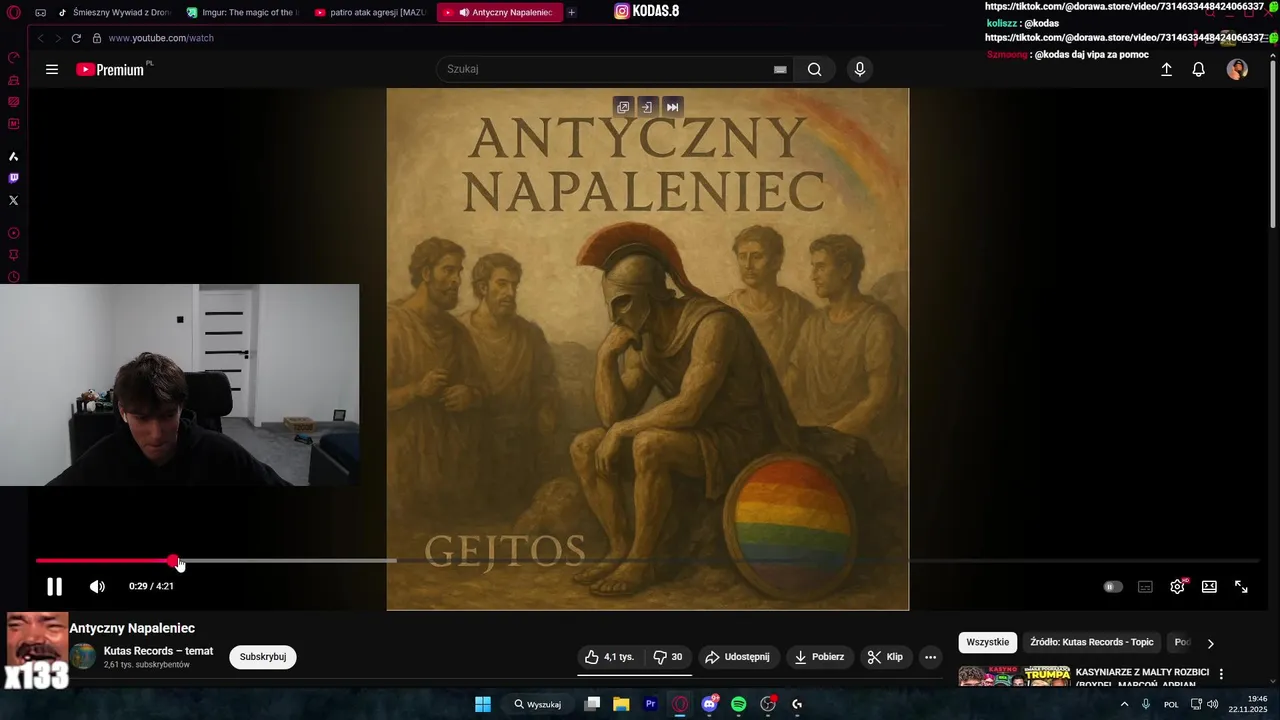Toggle subtitles/captions in the player
Viewport: 1280px width, 720px height.
coord(1145,587)
